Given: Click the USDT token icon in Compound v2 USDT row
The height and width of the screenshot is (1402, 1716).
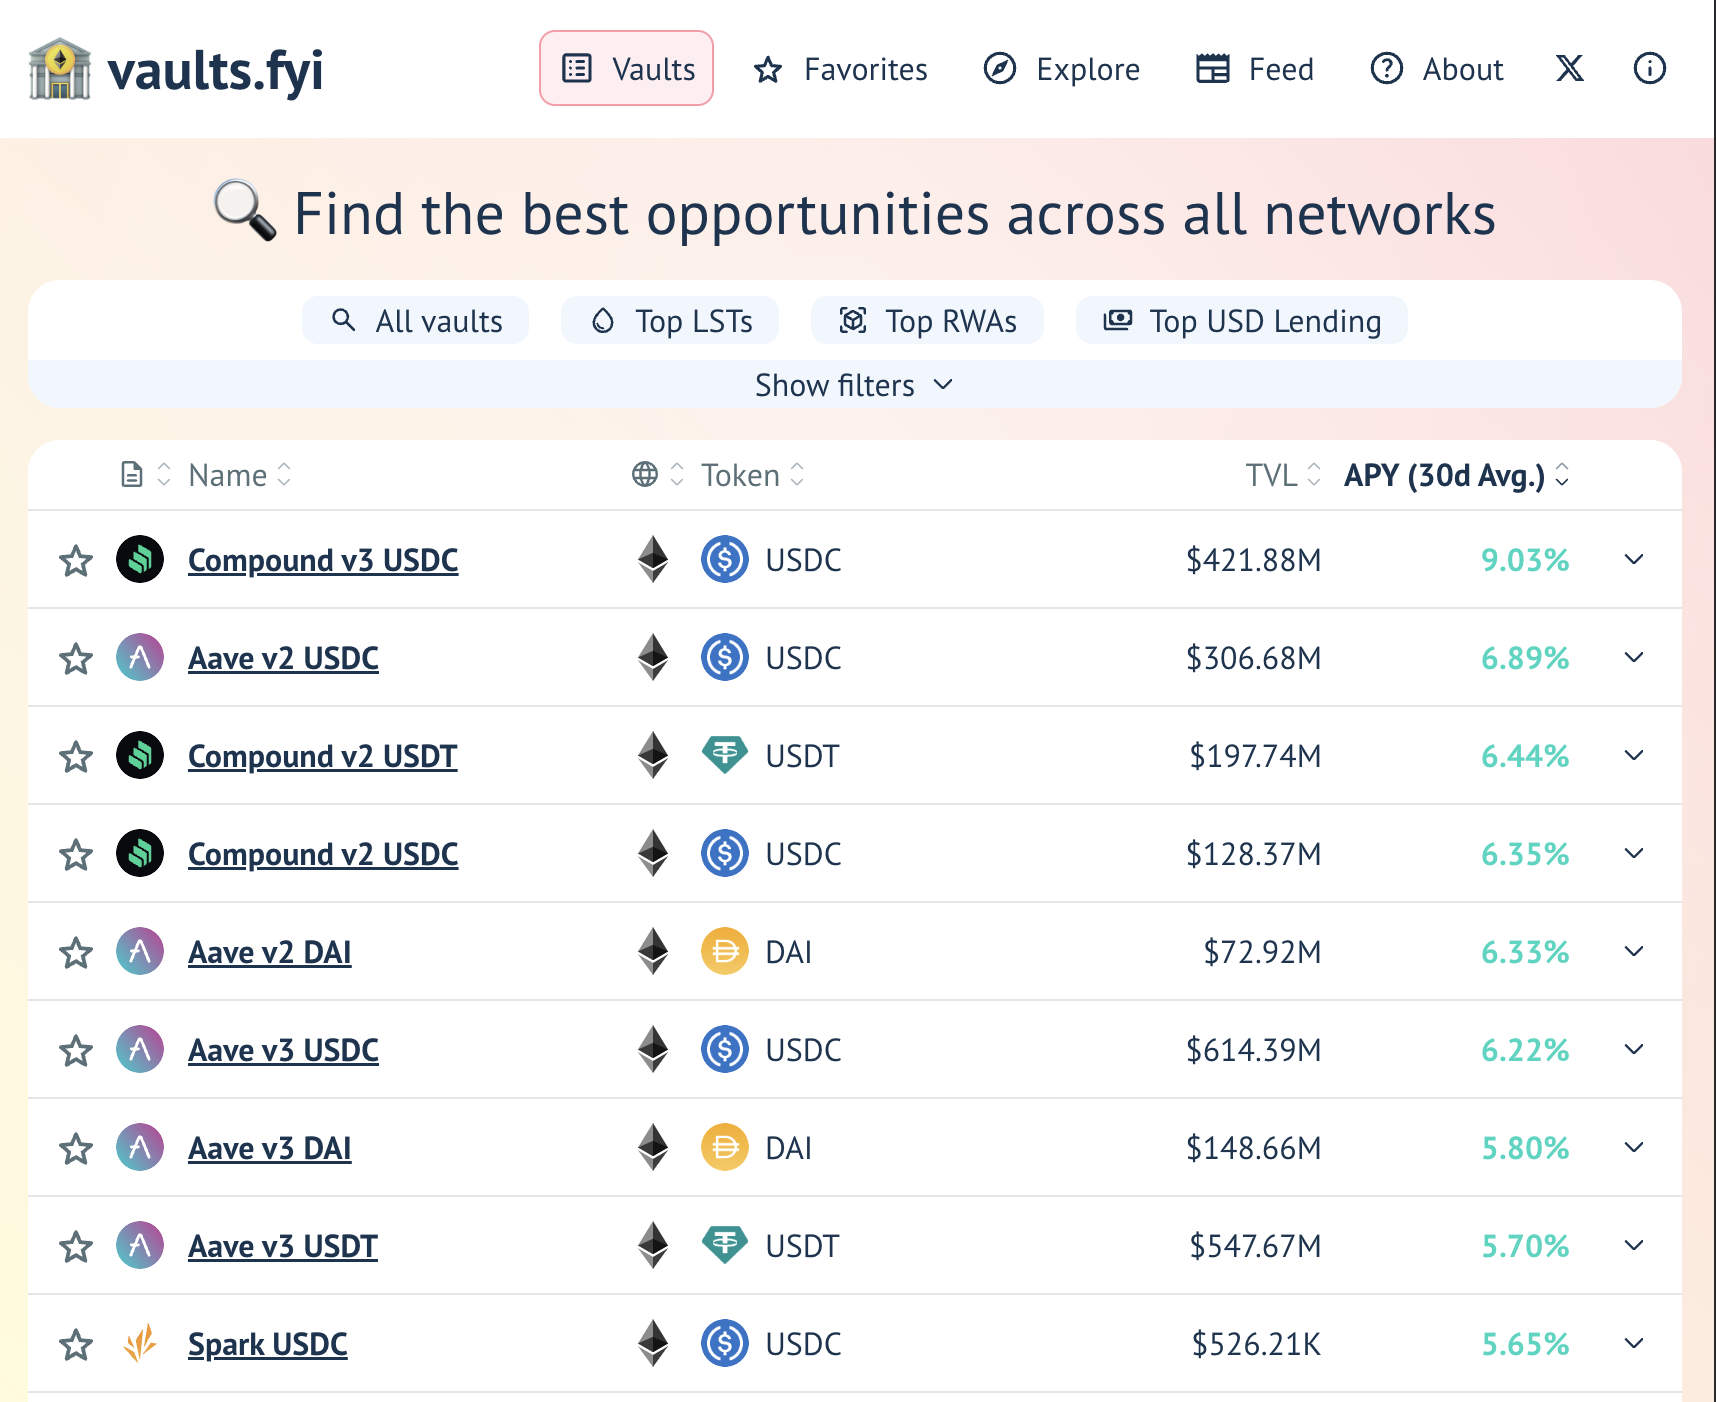Looking at the screenshot, I should click(725, 755).
